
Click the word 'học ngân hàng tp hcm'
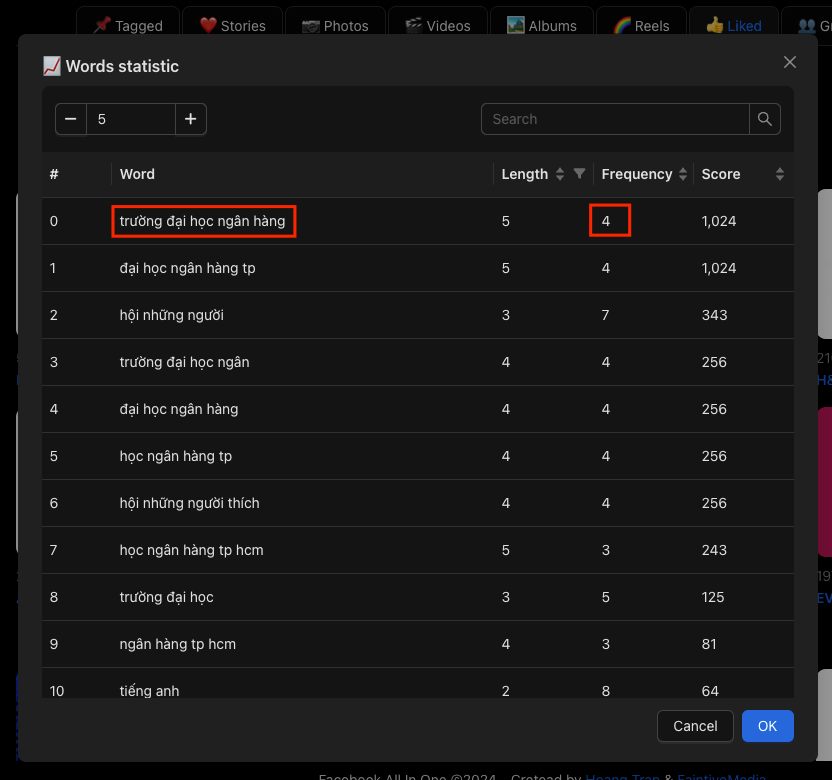coord(192,550)
